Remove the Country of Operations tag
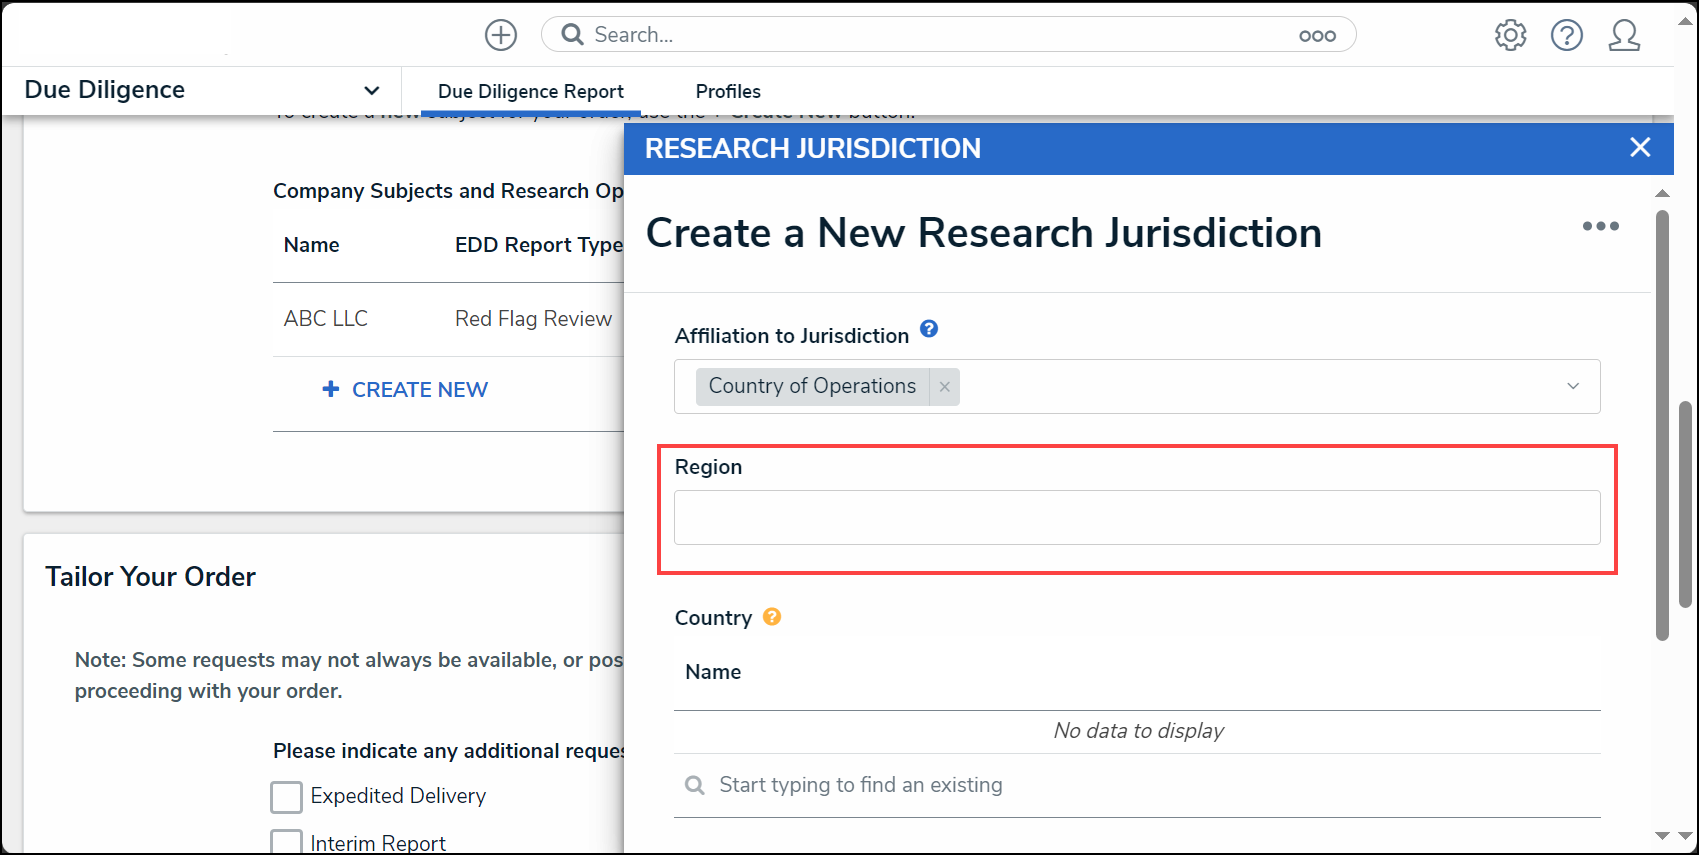Image resolution: width=1699 pixels, height=855 pixels. tap(944, 386)
